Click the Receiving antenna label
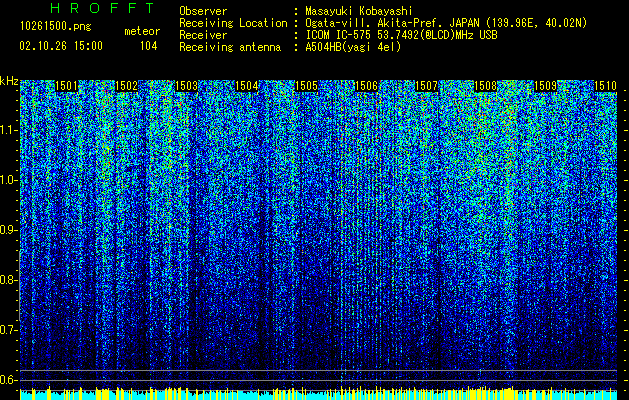 [x=230, y=47]
